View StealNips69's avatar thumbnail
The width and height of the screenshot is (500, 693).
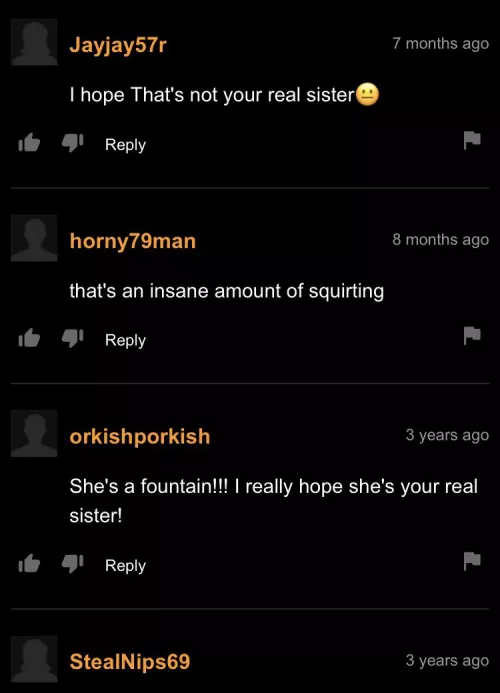34,659
